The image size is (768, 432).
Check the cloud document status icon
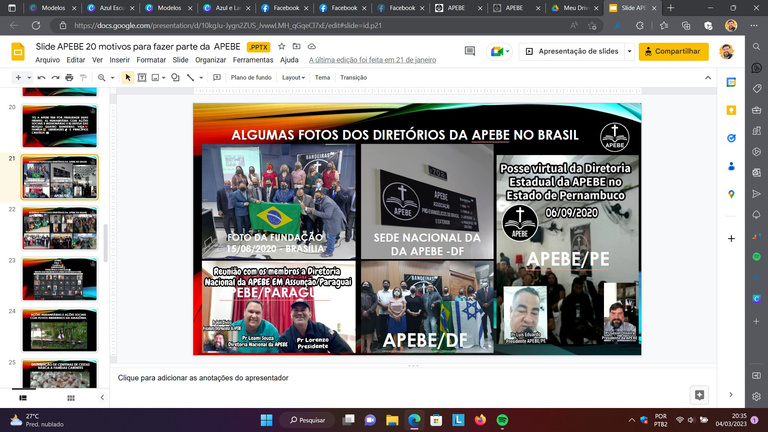pos(312,46)
